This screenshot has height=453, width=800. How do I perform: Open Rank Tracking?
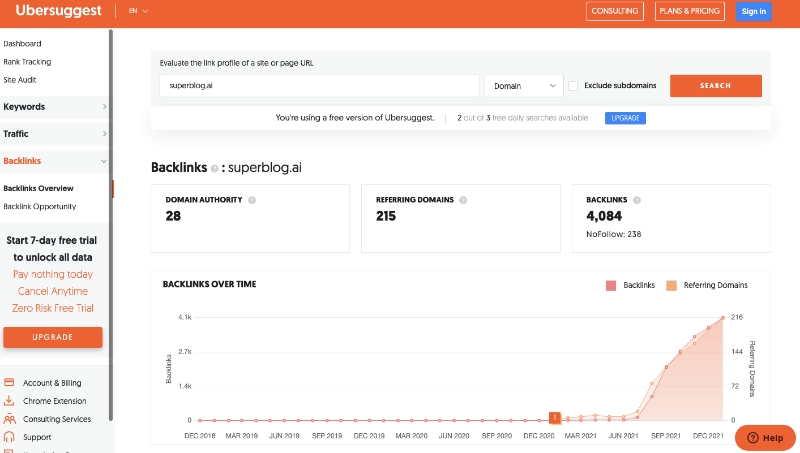click(x=27, y=62)
